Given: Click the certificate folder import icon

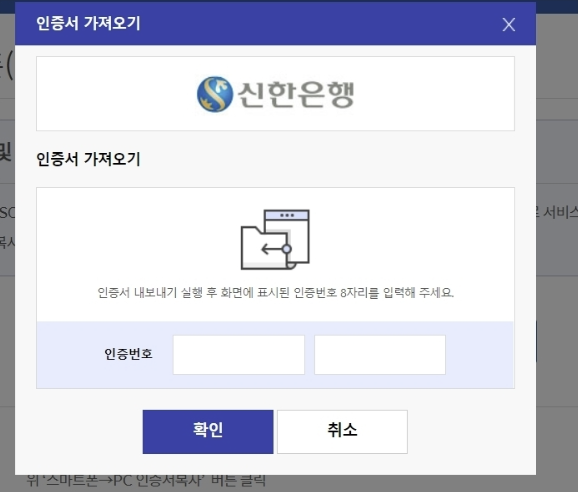Looking at the screenshot, I should click(275, 240).
